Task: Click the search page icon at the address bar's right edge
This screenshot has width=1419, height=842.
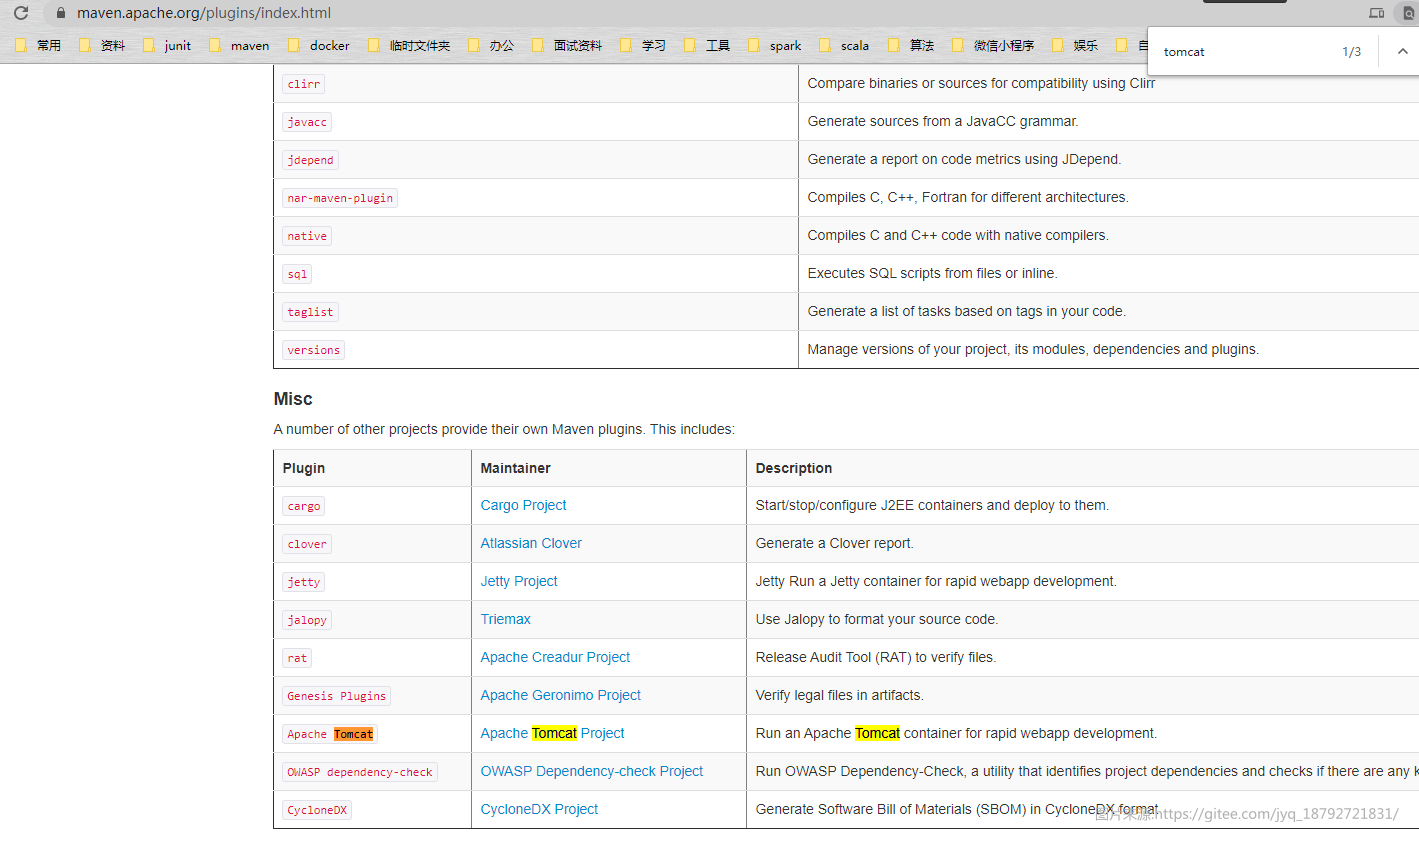Action: point(1409,13)
